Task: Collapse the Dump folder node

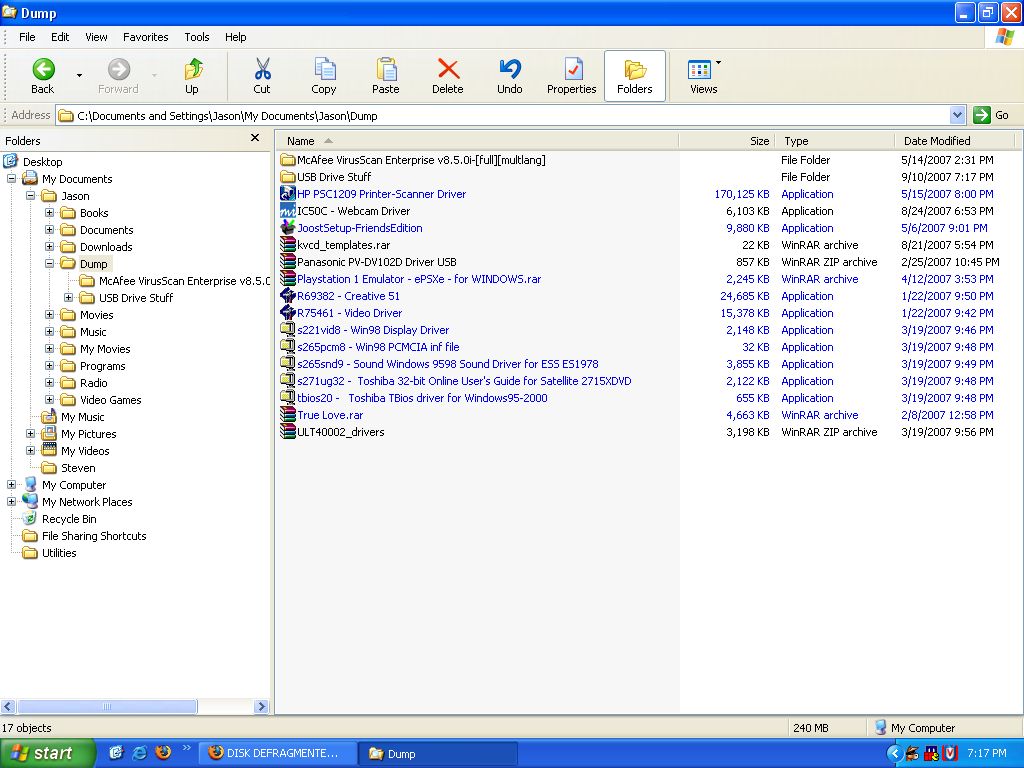Action: click(x=49, y=263)
